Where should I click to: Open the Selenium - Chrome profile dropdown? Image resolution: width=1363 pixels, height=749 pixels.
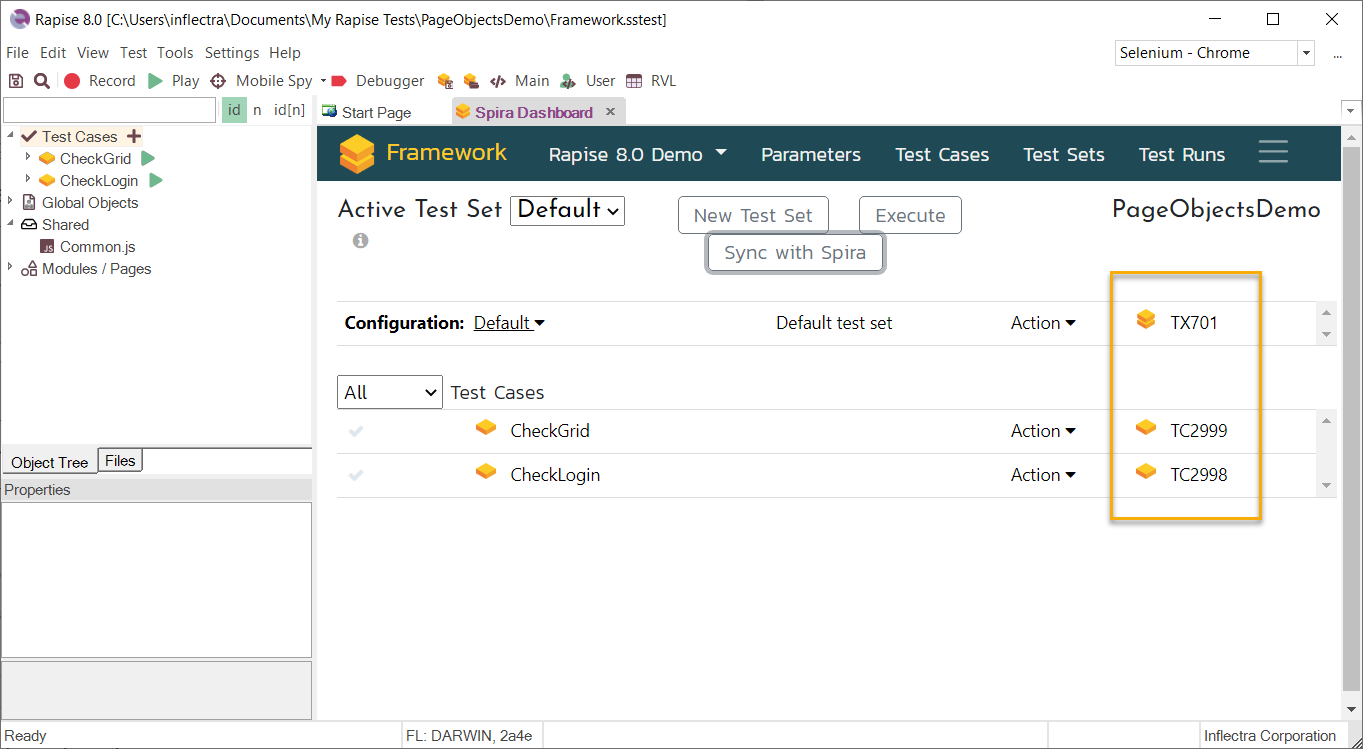click(x=1305, y=53)
